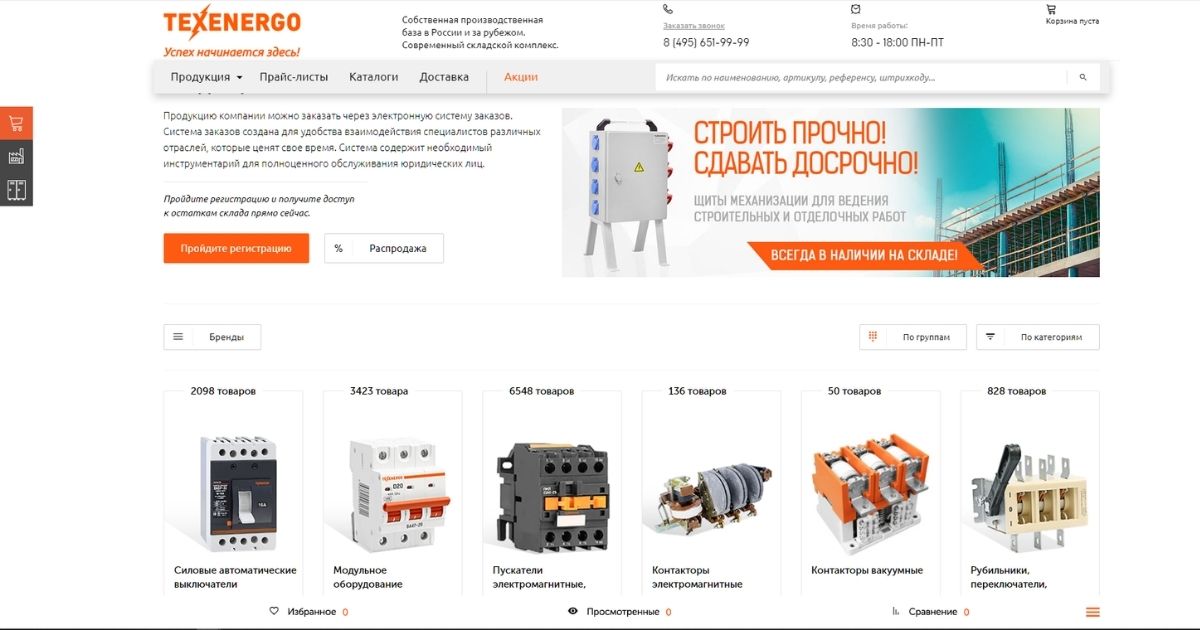1200x630 pixels.
Task: Click the Пройдите регистрацию button
Action: pos(236,248)
